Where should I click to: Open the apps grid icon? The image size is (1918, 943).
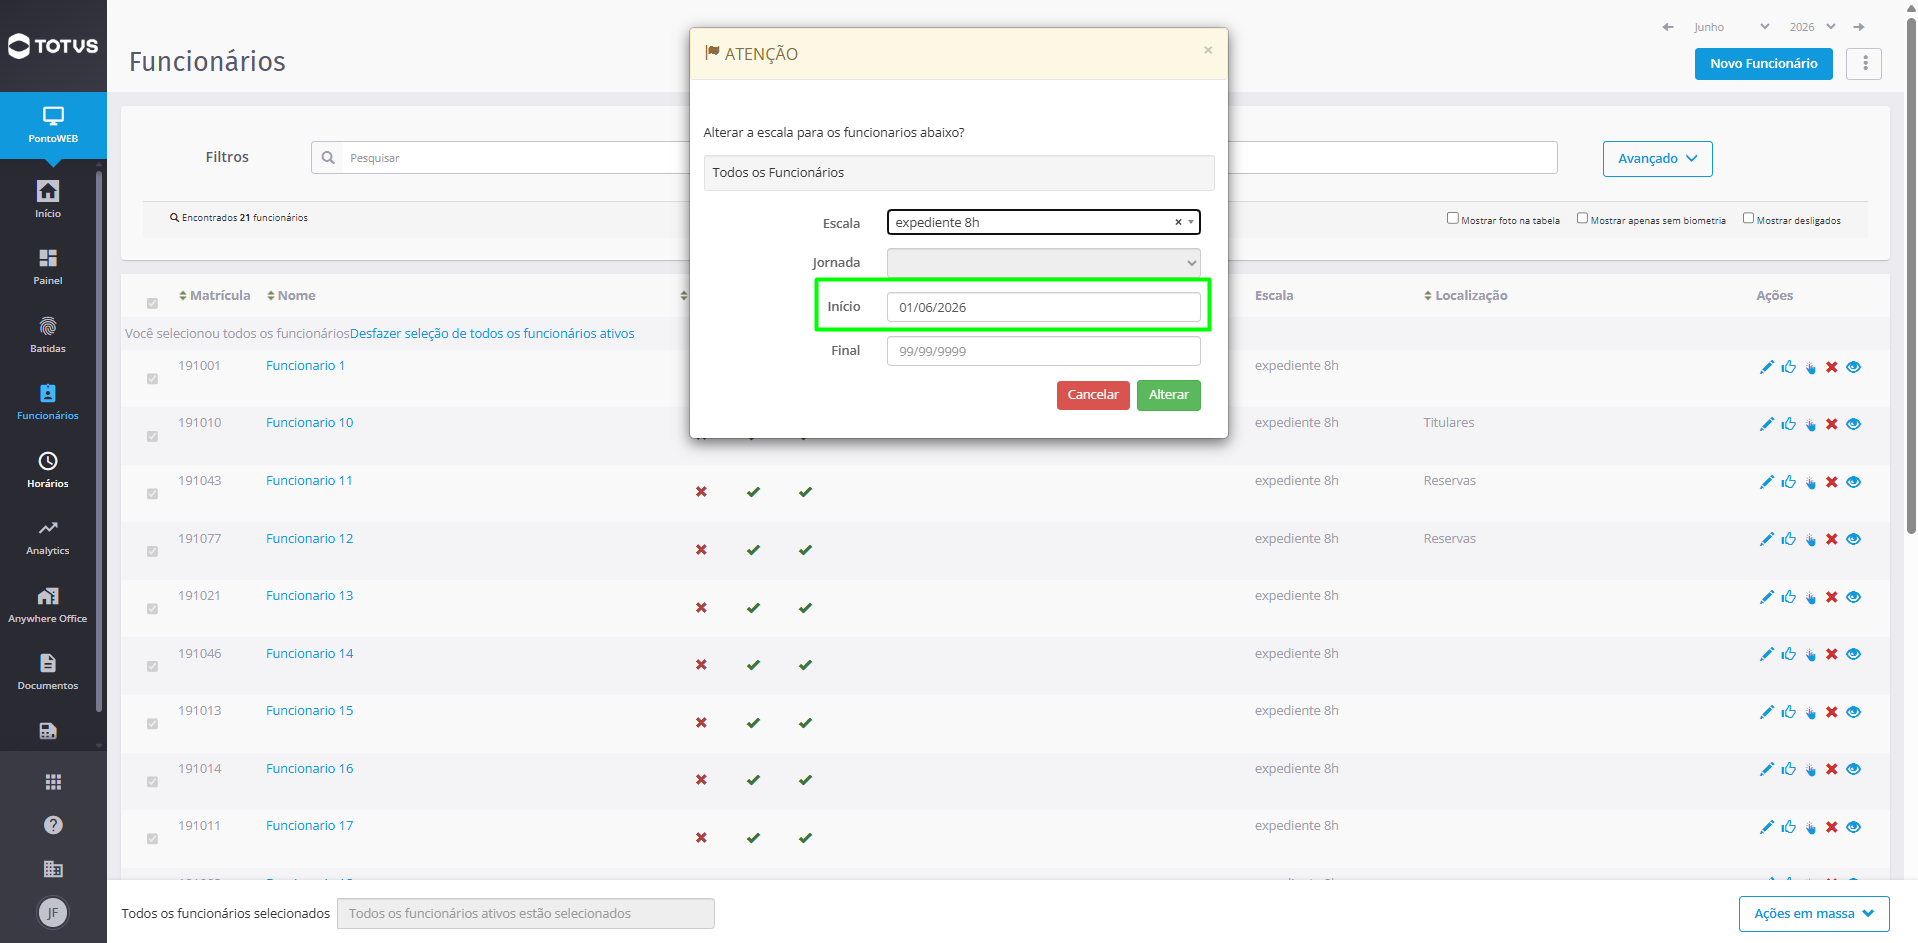pos(53,782)
